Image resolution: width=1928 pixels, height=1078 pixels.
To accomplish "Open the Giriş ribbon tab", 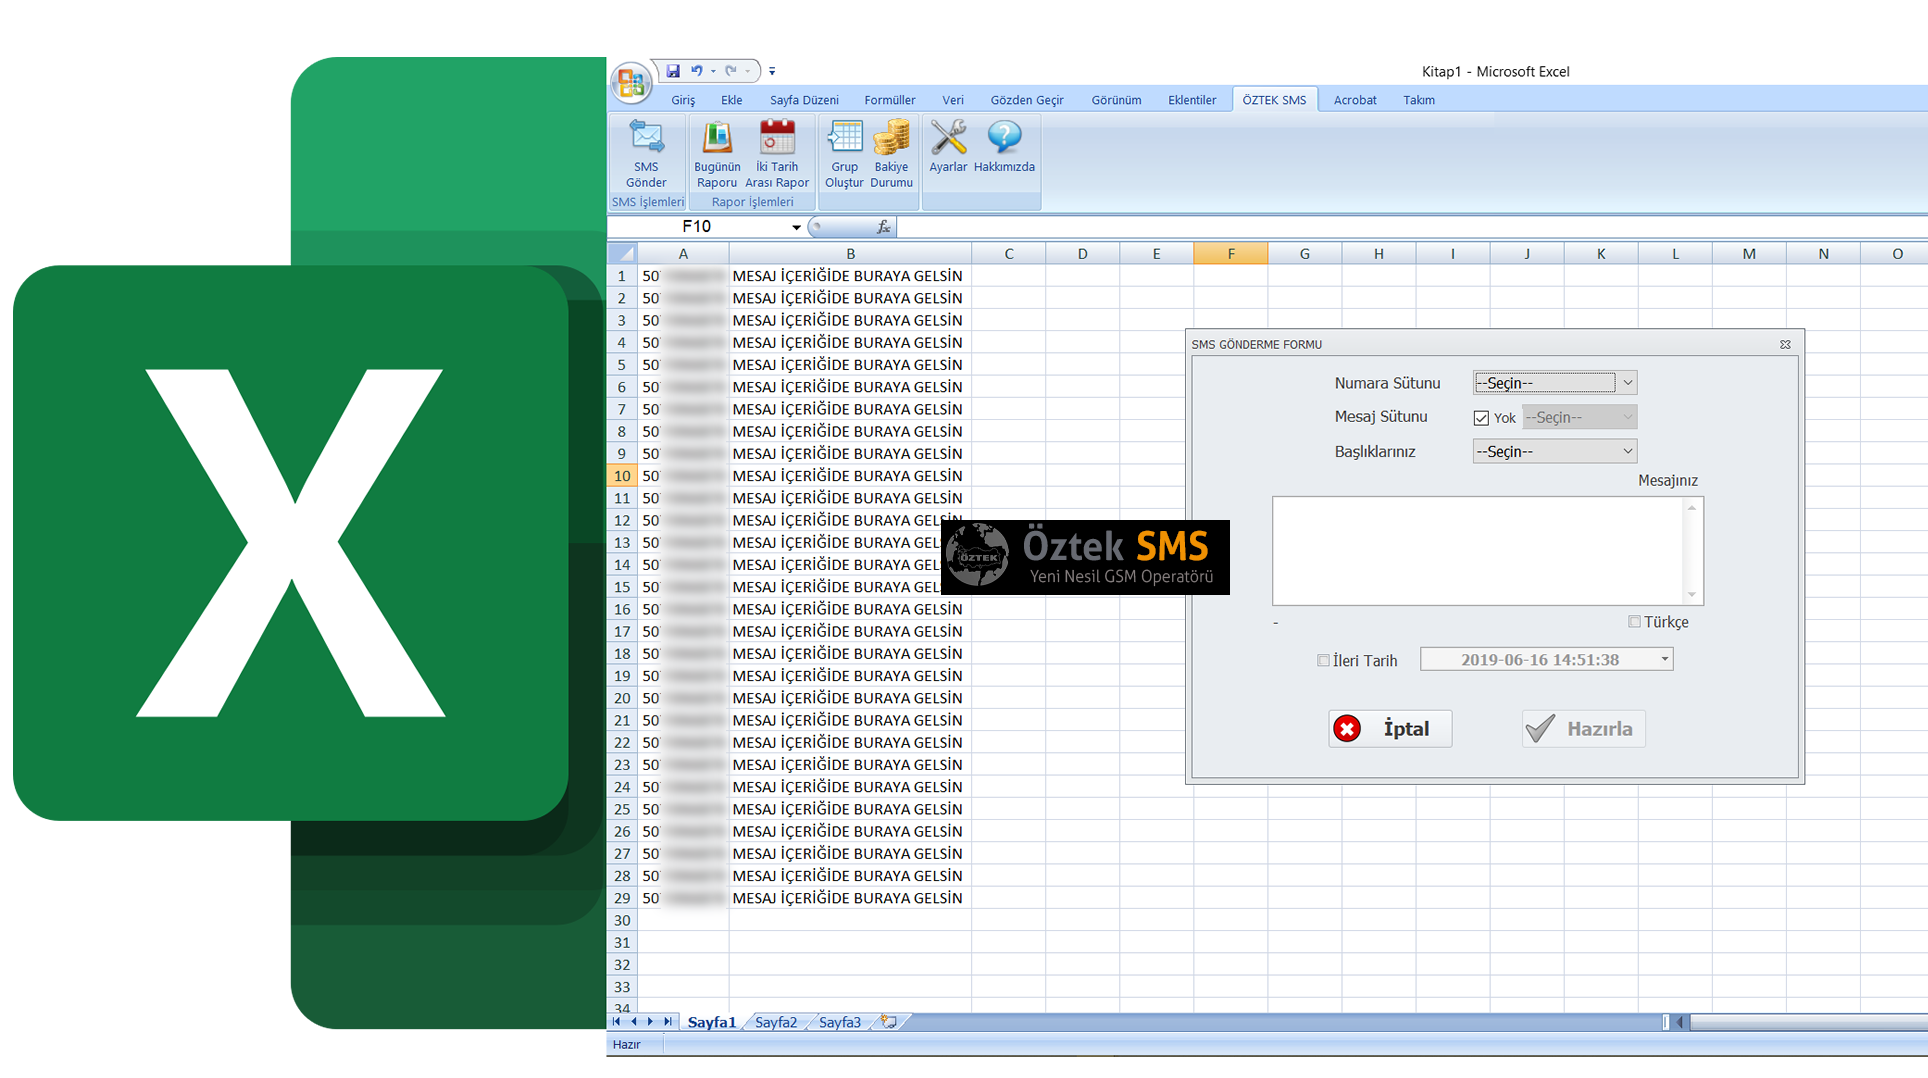I will click(x=683, y=100).
